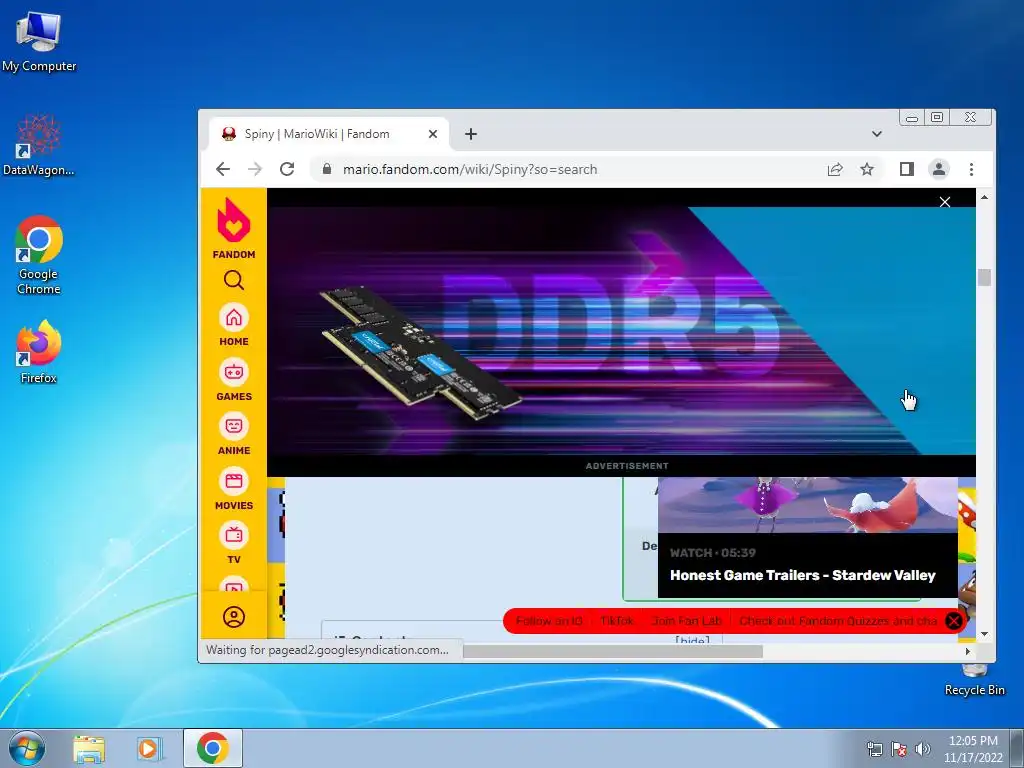Open My Computer desktop icon
The width and height of the screenshot is (1024, 768).
pos(39,40)
